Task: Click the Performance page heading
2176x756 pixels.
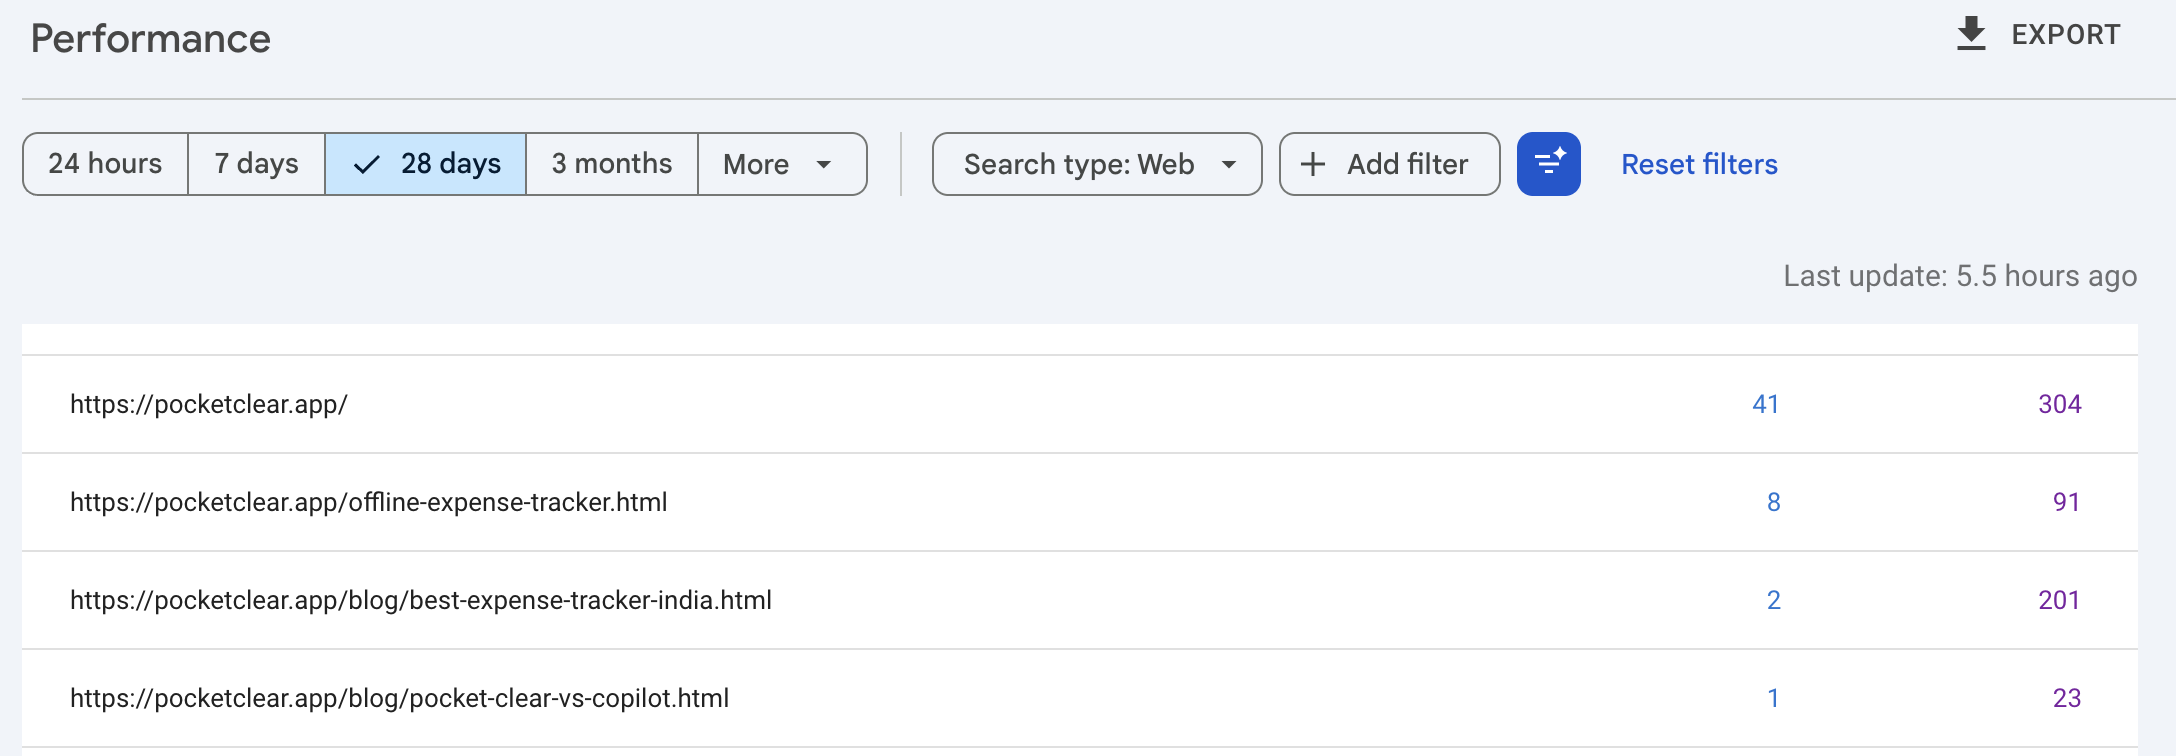Action: coord(151,39)
